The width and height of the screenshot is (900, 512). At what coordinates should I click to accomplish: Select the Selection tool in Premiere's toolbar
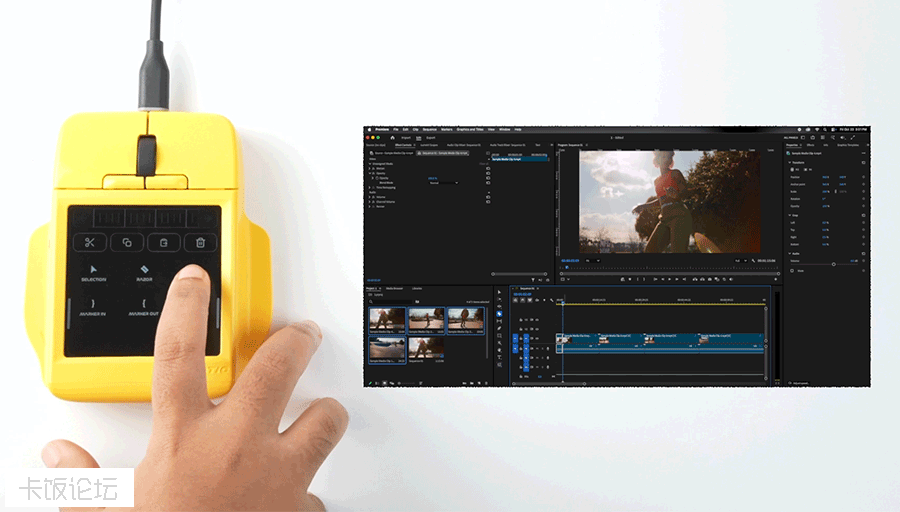(x=499, y=292)
